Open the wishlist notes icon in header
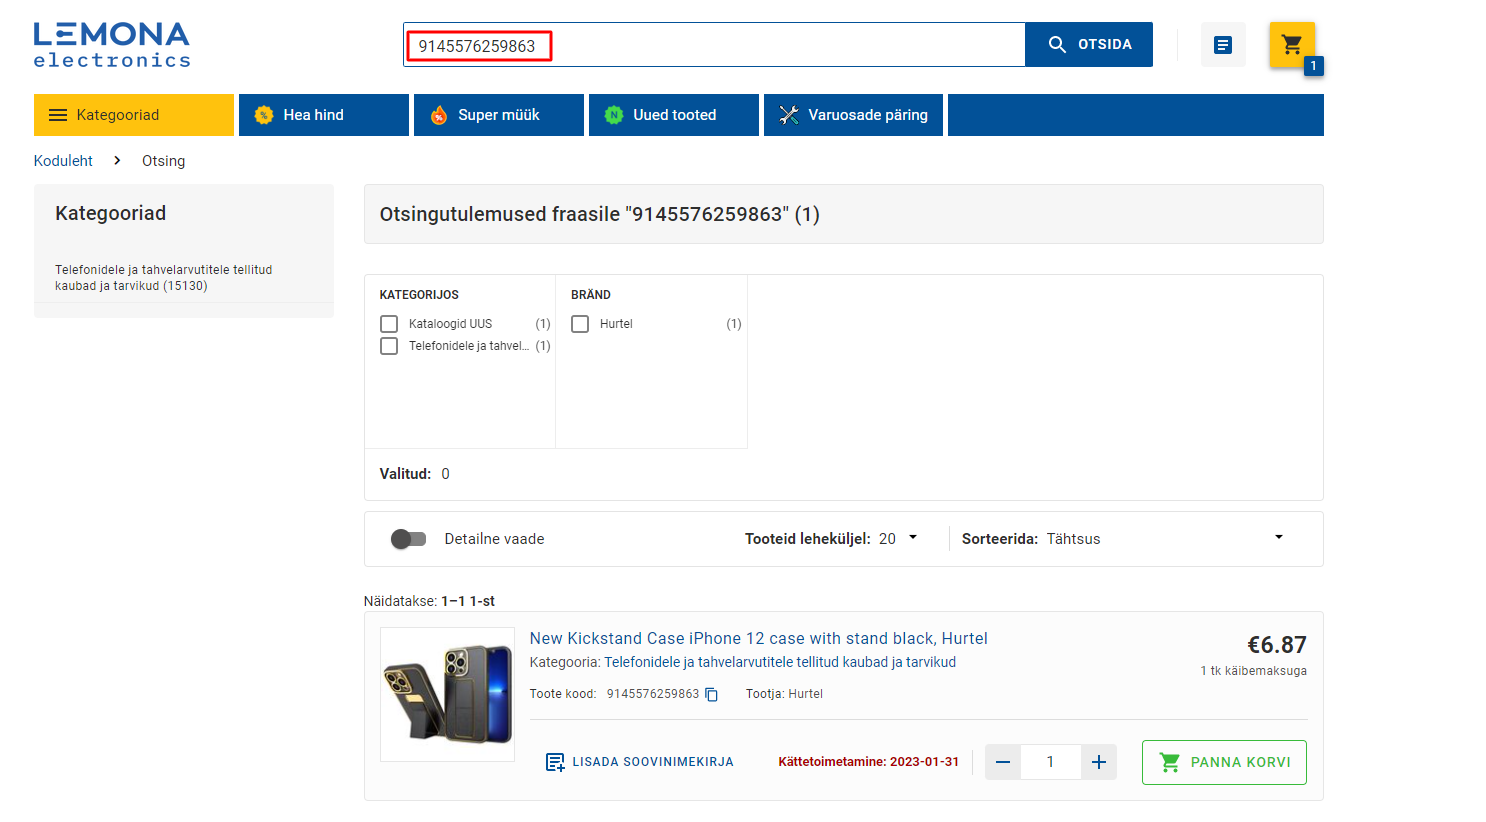Image resolution: width=1486 pixels, height=822 pixels. (1223, 45)
